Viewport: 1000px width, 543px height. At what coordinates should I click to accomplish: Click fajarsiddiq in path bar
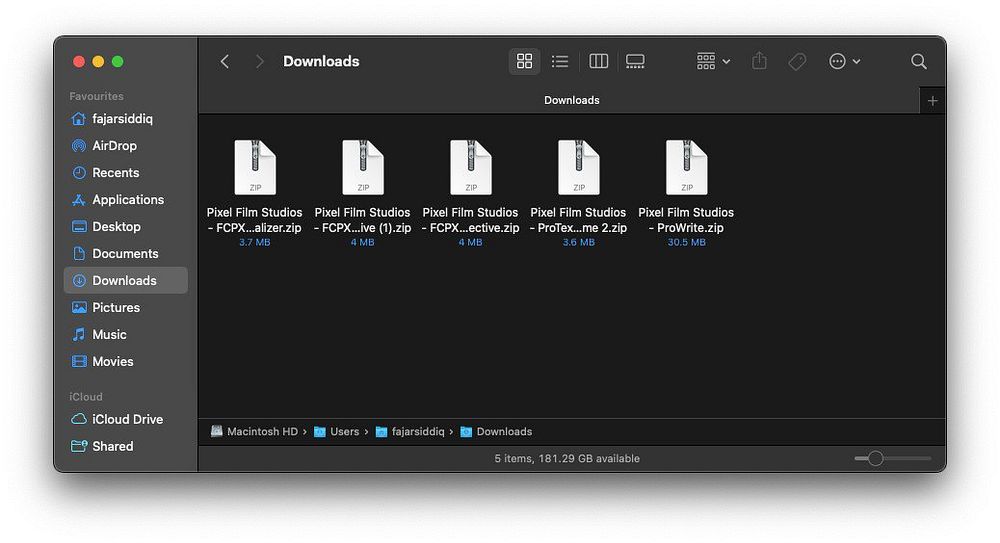tap(410, 431)
